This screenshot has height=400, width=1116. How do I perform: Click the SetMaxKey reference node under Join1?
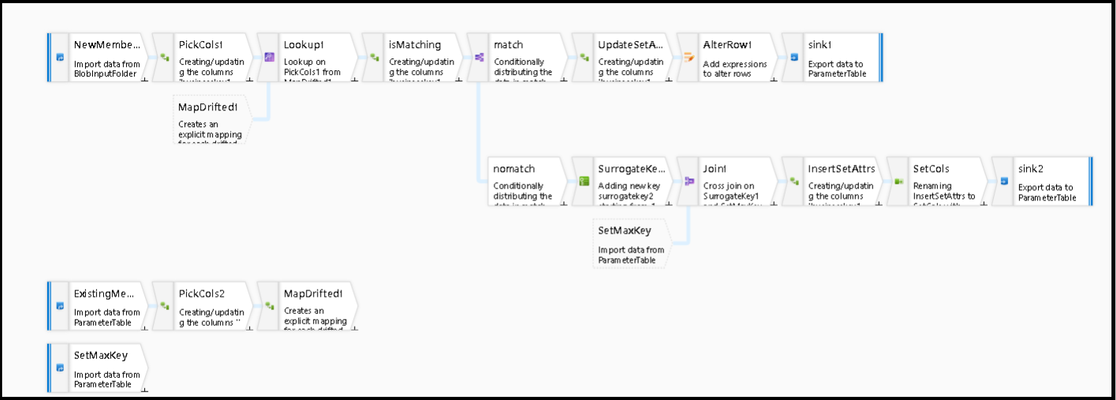[x=630, y=243]
